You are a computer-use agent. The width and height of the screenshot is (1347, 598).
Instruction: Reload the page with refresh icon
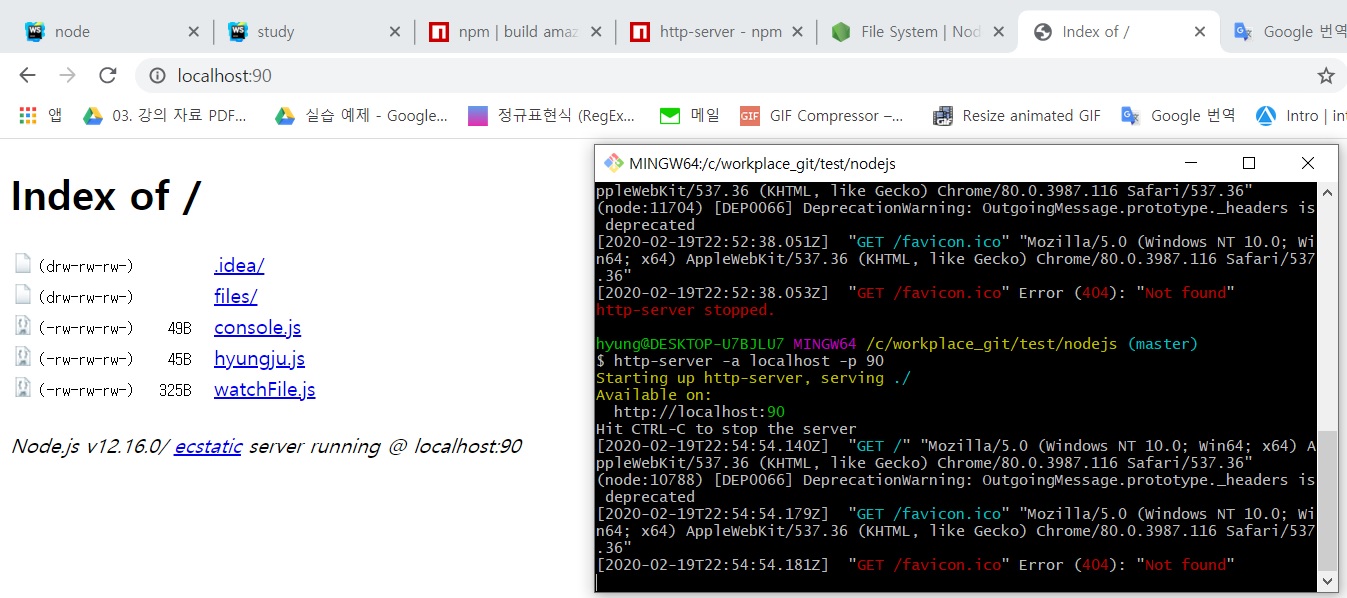click(108, 76)
